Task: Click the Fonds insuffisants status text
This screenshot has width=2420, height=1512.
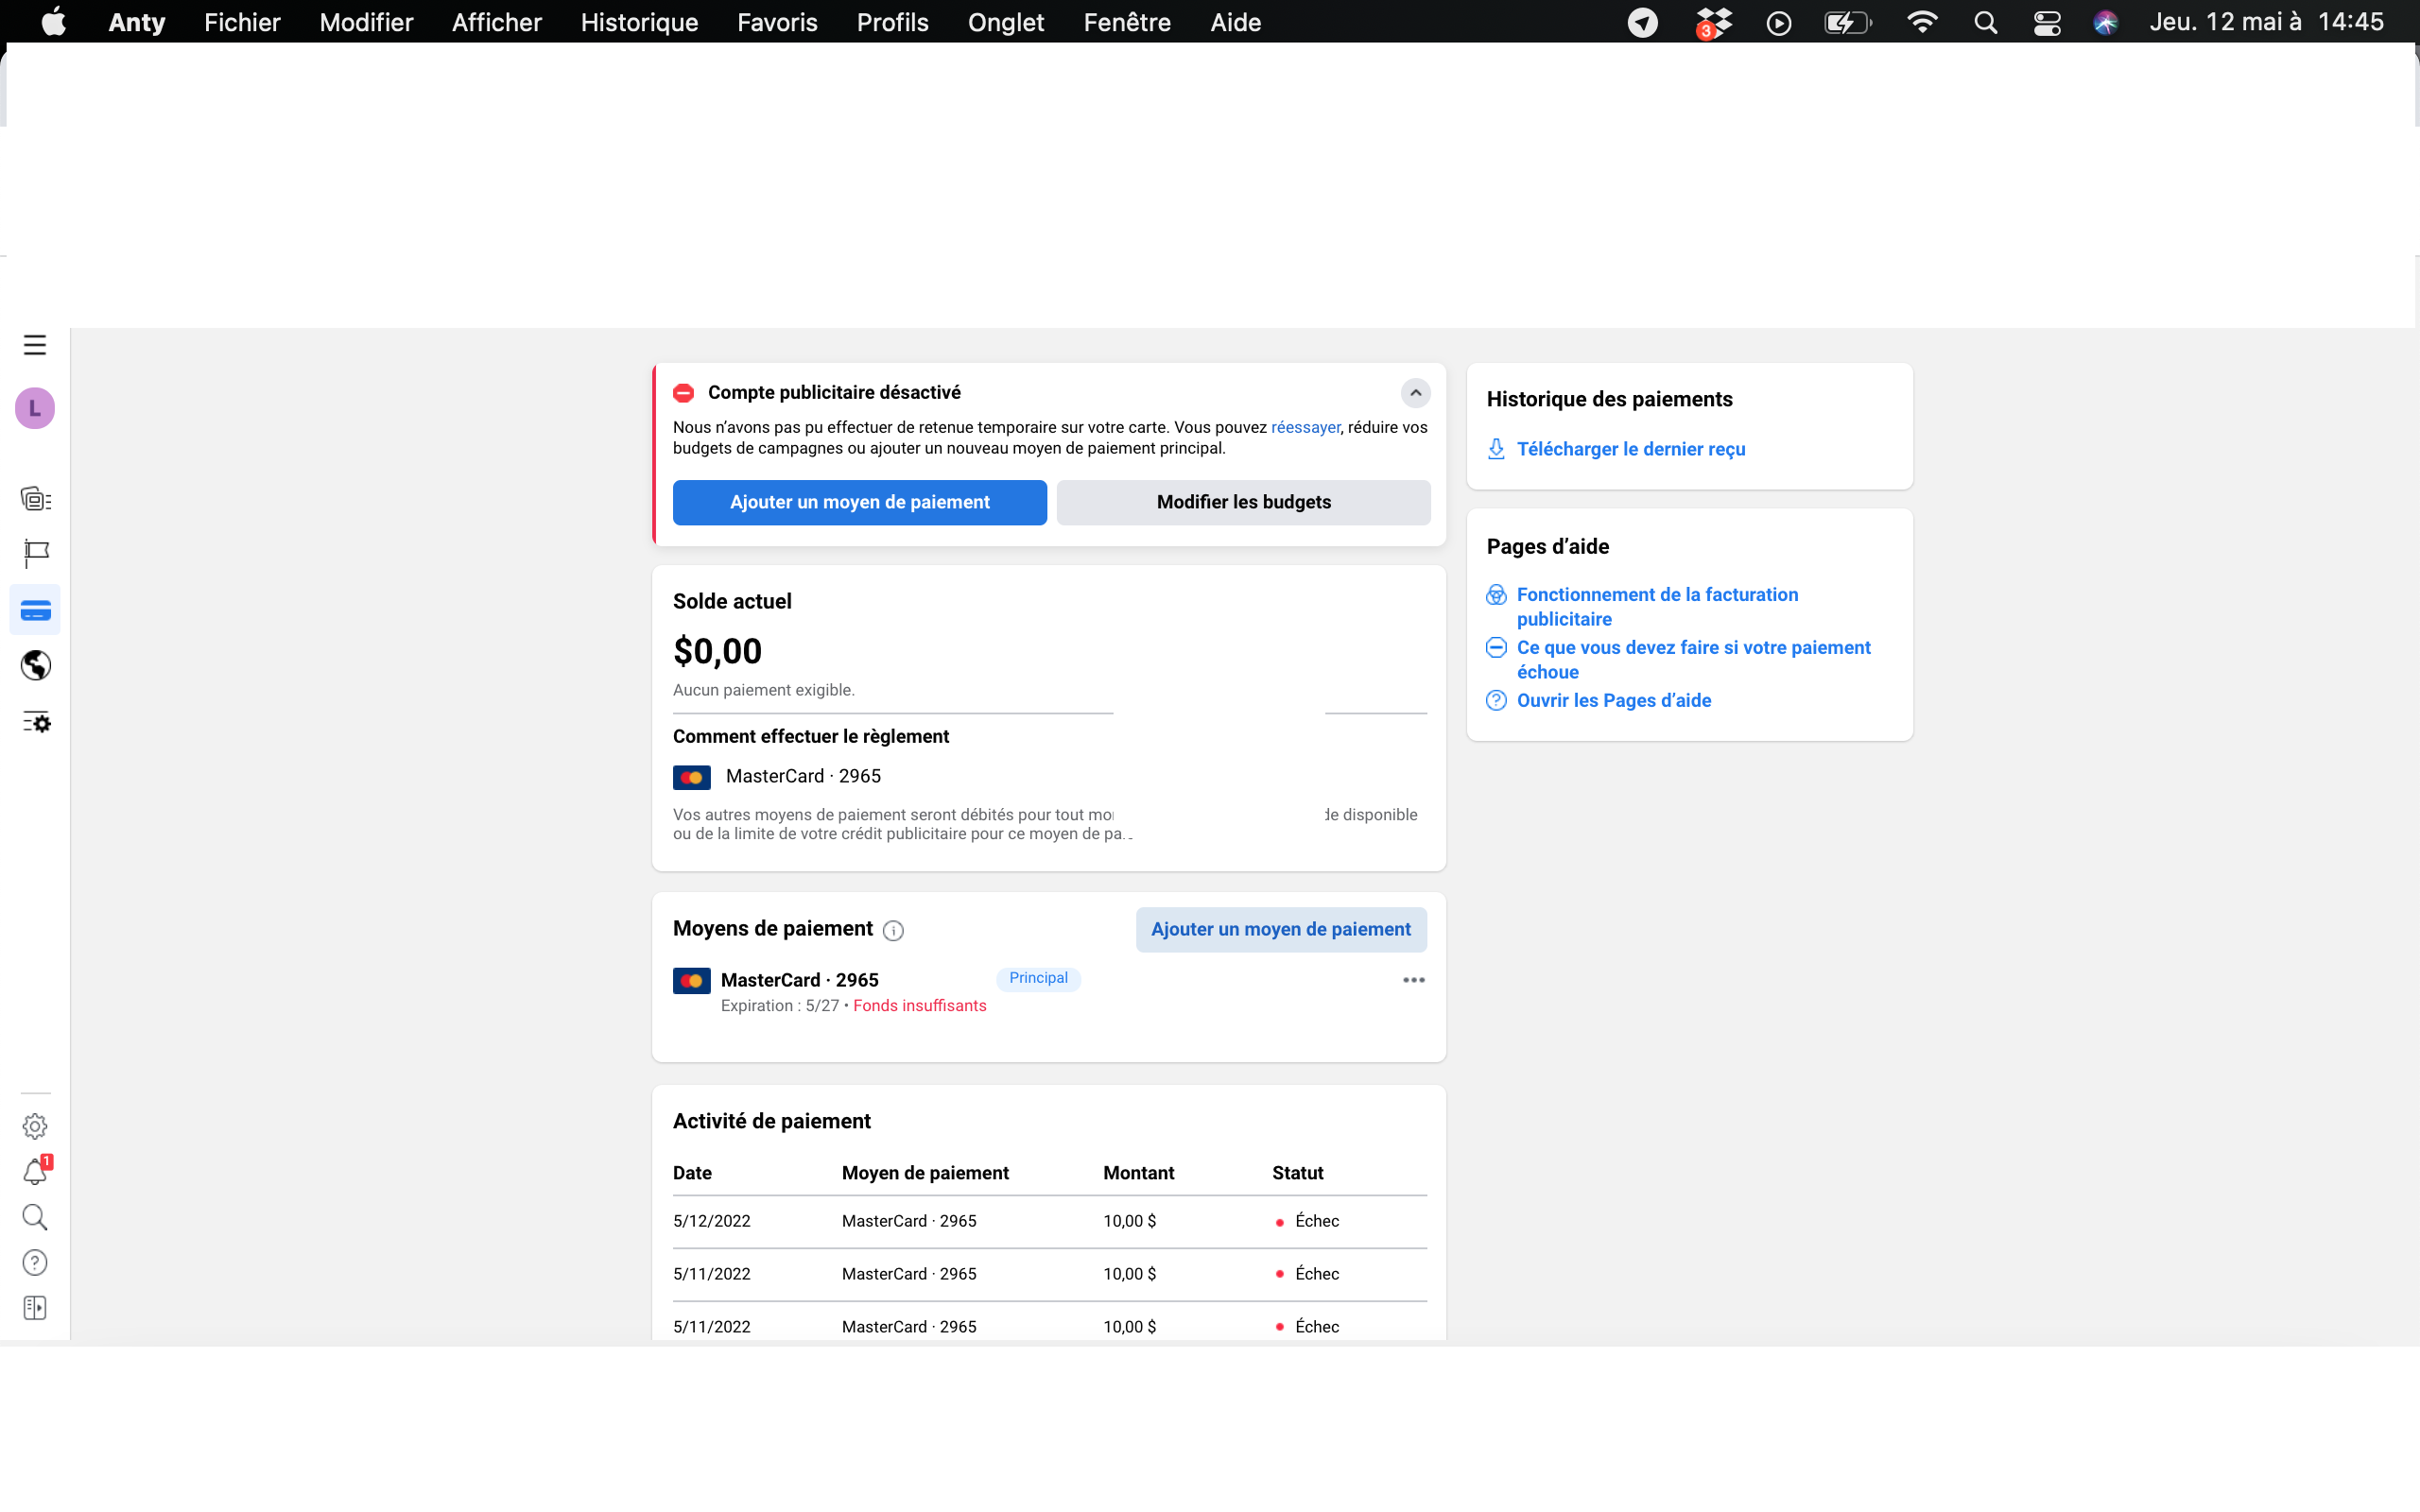Action: point(919,1006)
